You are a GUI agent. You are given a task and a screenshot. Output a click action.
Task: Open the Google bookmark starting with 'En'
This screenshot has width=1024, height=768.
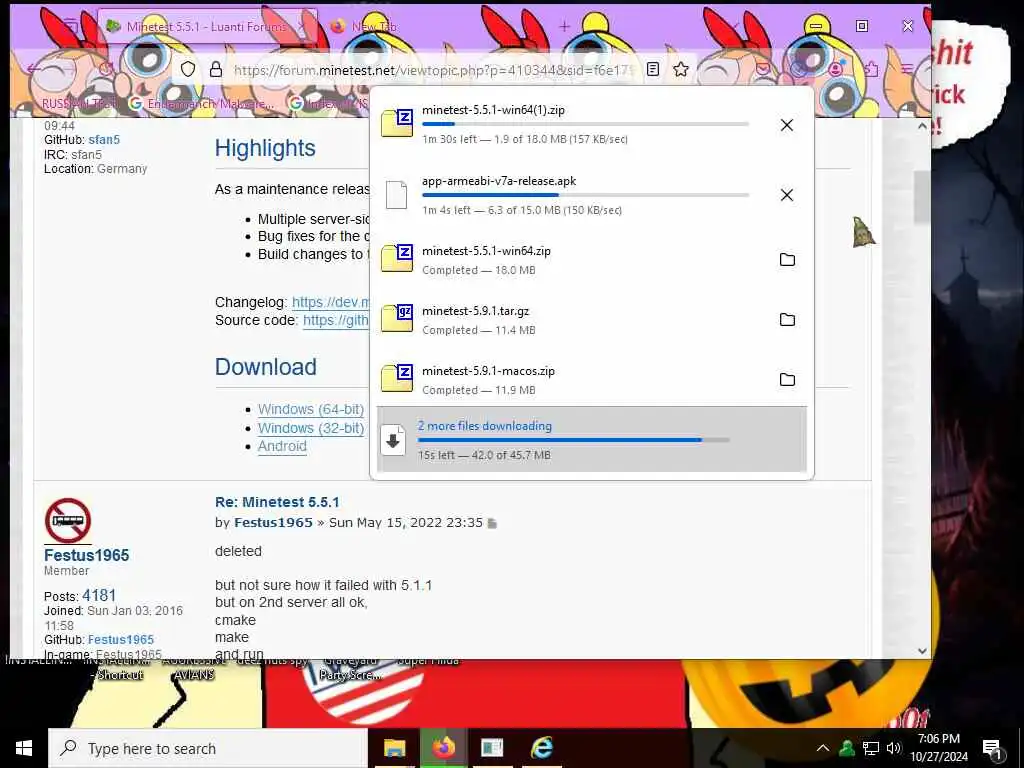coord(201,103)
